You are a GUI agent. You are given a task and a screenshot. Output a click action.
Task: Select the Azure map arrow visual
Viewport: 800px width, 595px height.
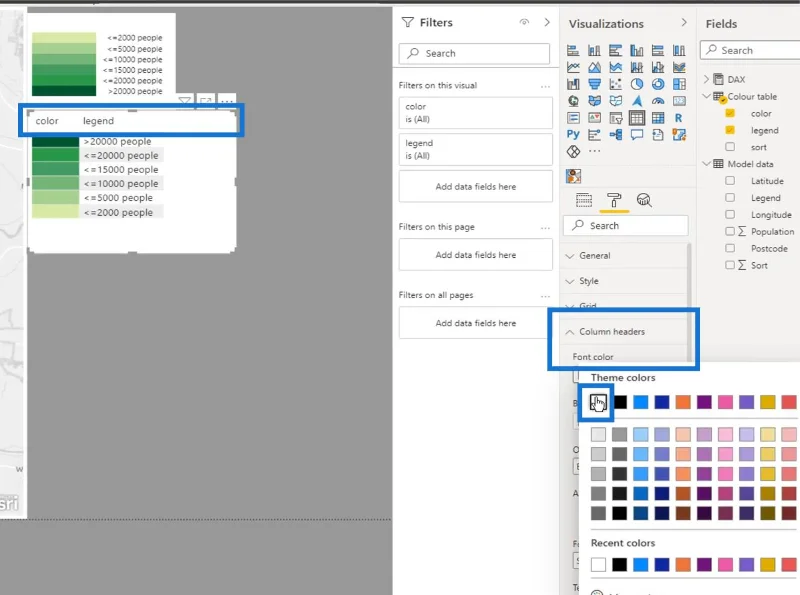tap(637, 101)
